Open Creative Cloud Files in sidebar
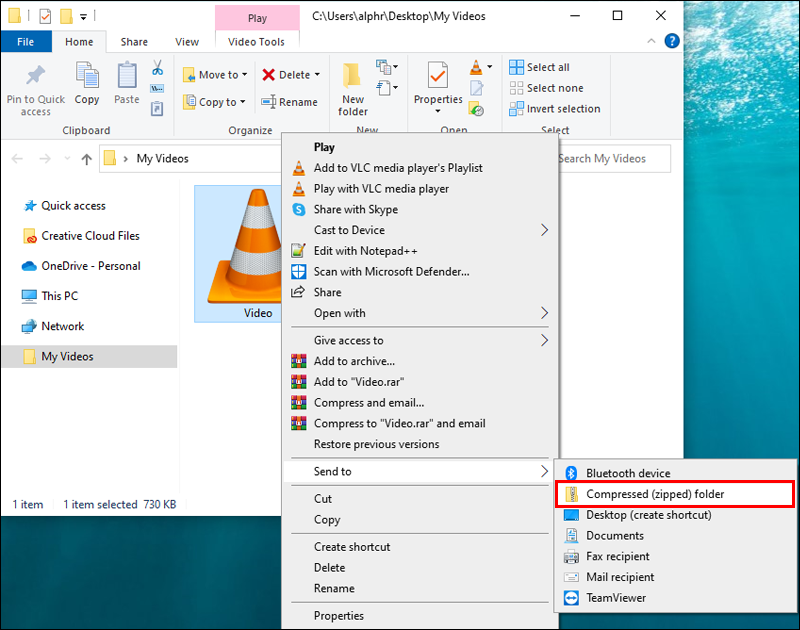The width and height of the screenshot is (800, 630). 82,236
